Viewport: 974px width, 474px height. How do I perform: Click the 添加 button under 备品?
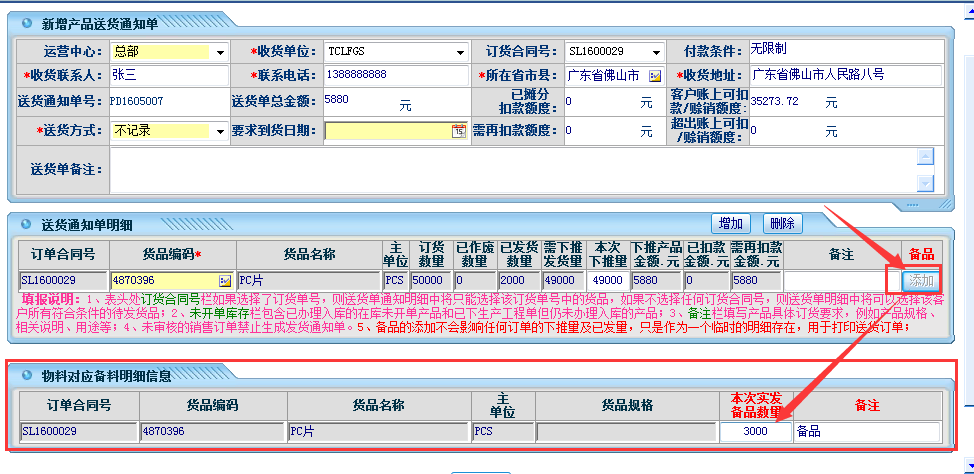click(x=920, y=281)
